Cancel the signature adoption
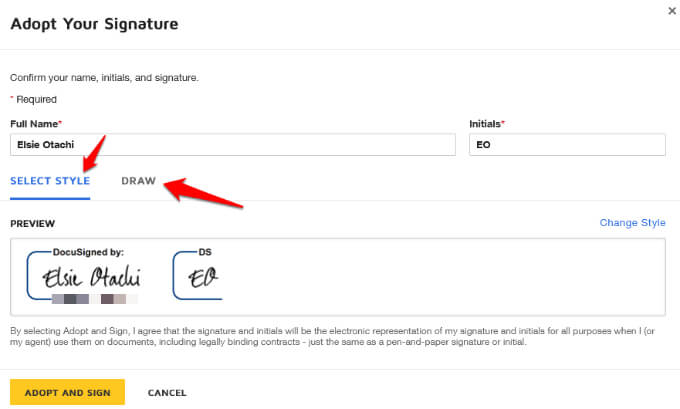Screen dimensions: 680x409 (x=167, y=393)
